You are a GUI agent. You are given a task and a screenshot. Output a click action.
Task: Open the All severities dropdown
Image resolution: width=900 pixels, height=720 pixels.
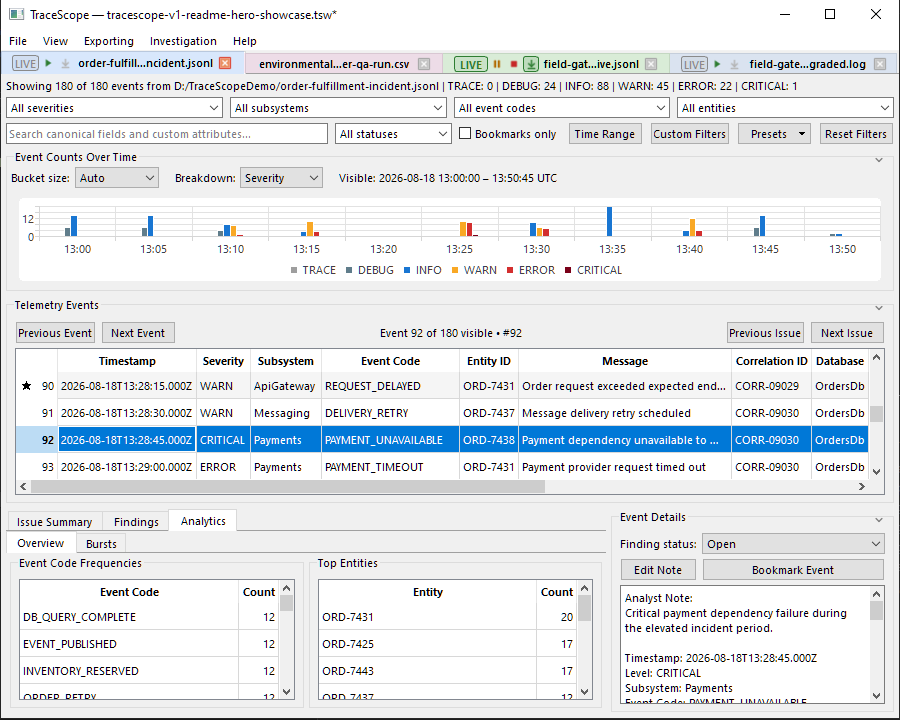pos(114,108)
